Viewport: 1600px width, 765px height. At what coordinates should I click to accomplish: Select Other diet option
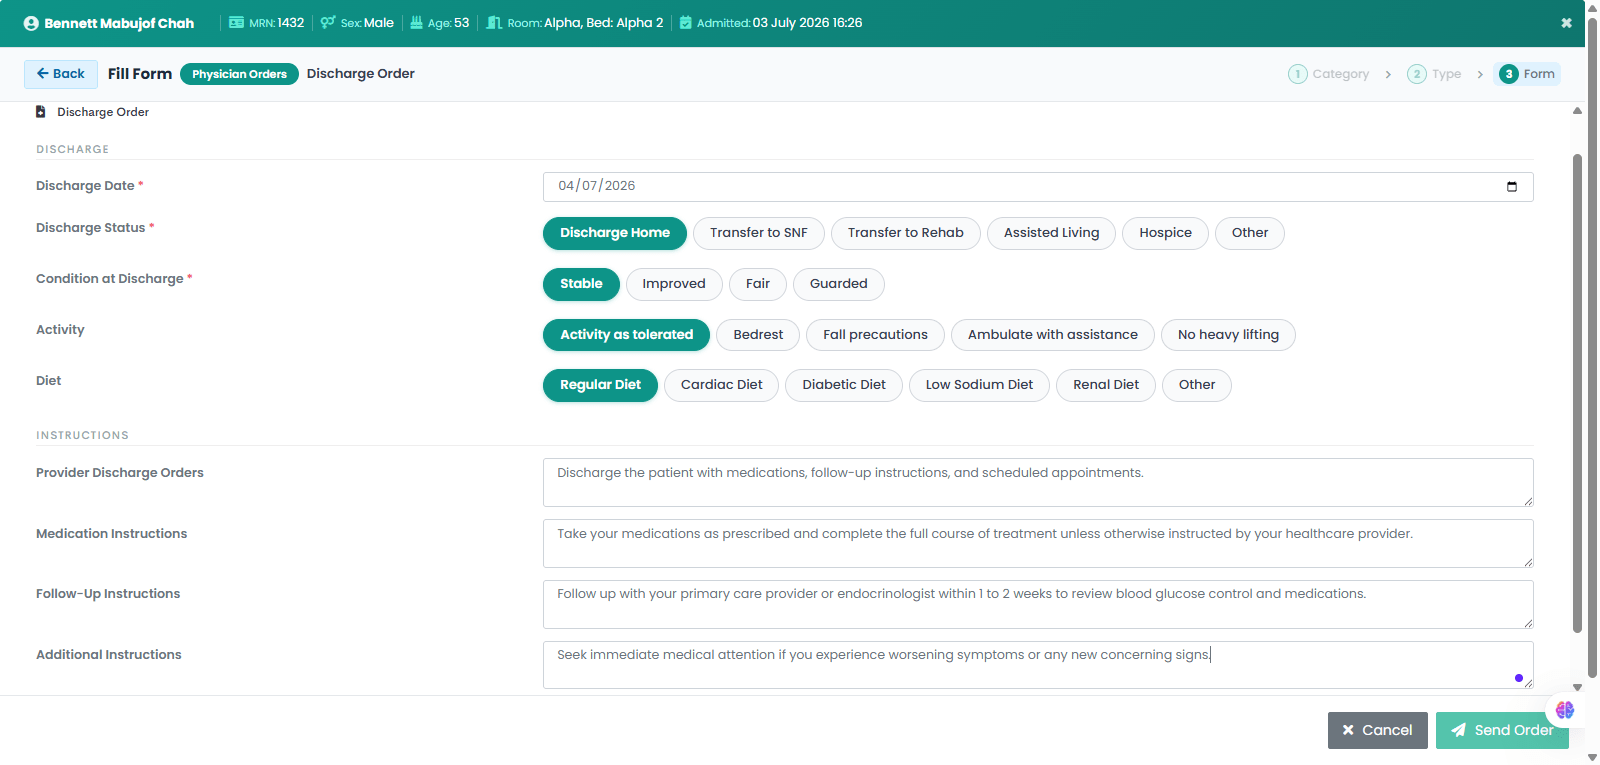1197,385
